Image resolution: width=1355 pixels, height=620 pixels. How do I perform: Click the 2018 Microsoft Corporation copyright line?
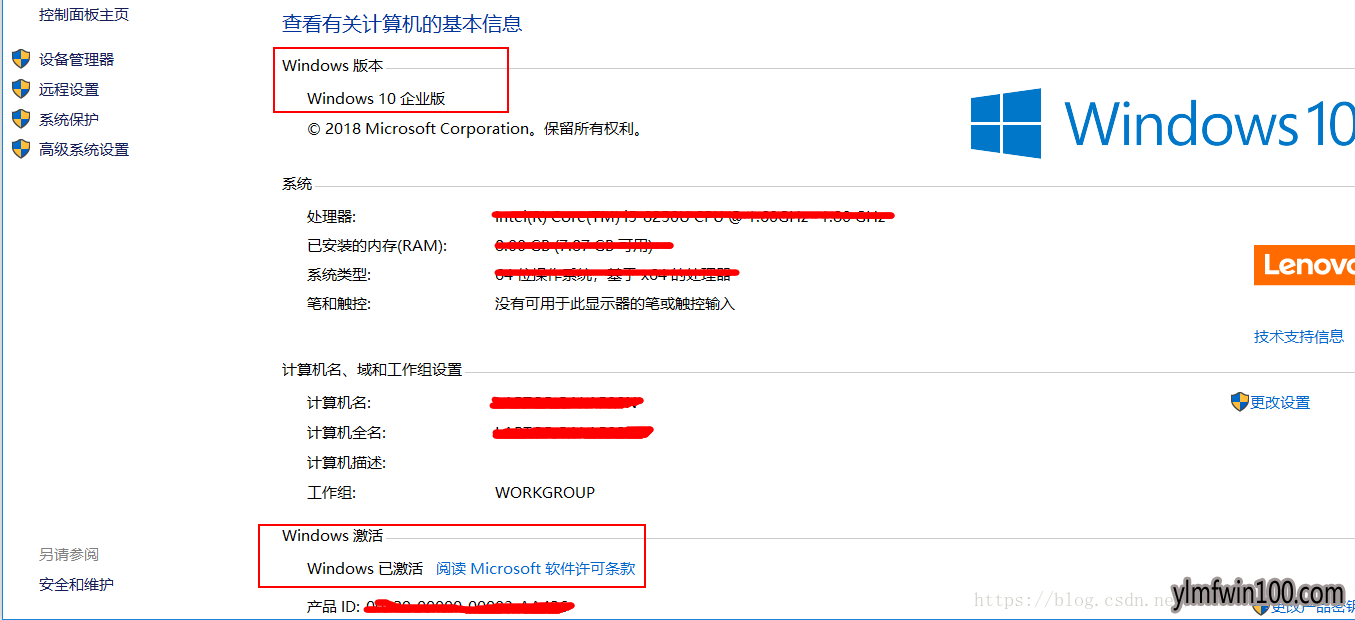[475, 128]
